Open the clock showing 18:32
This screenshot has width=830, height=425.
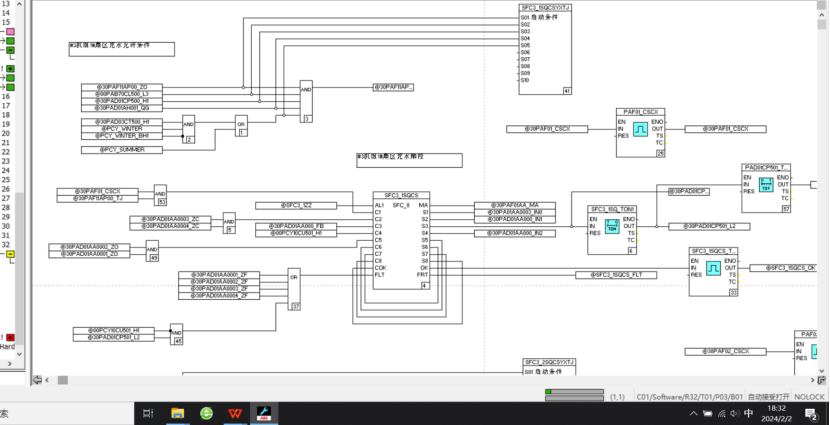point(776,413)
